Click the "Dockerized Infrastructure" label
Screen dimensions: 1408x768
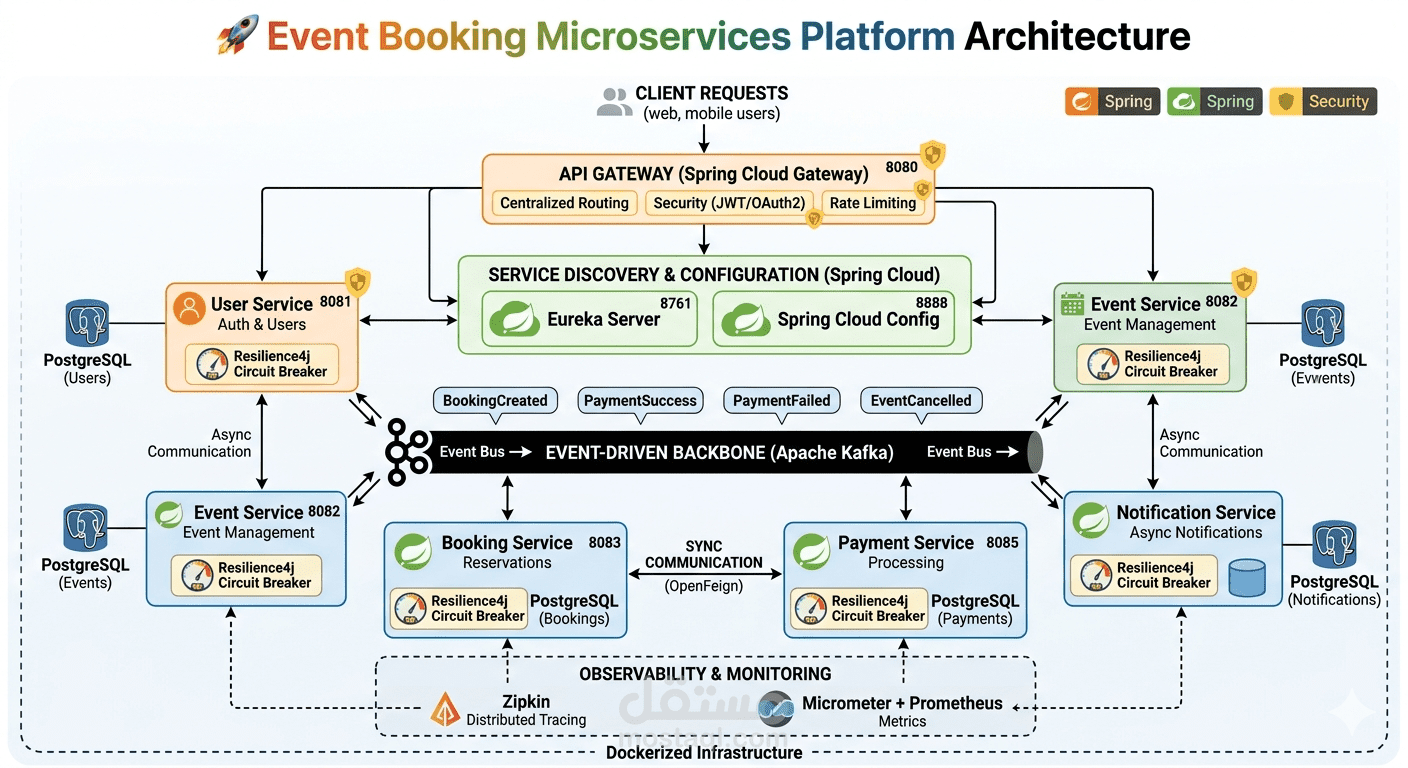(x=704, y=753)
